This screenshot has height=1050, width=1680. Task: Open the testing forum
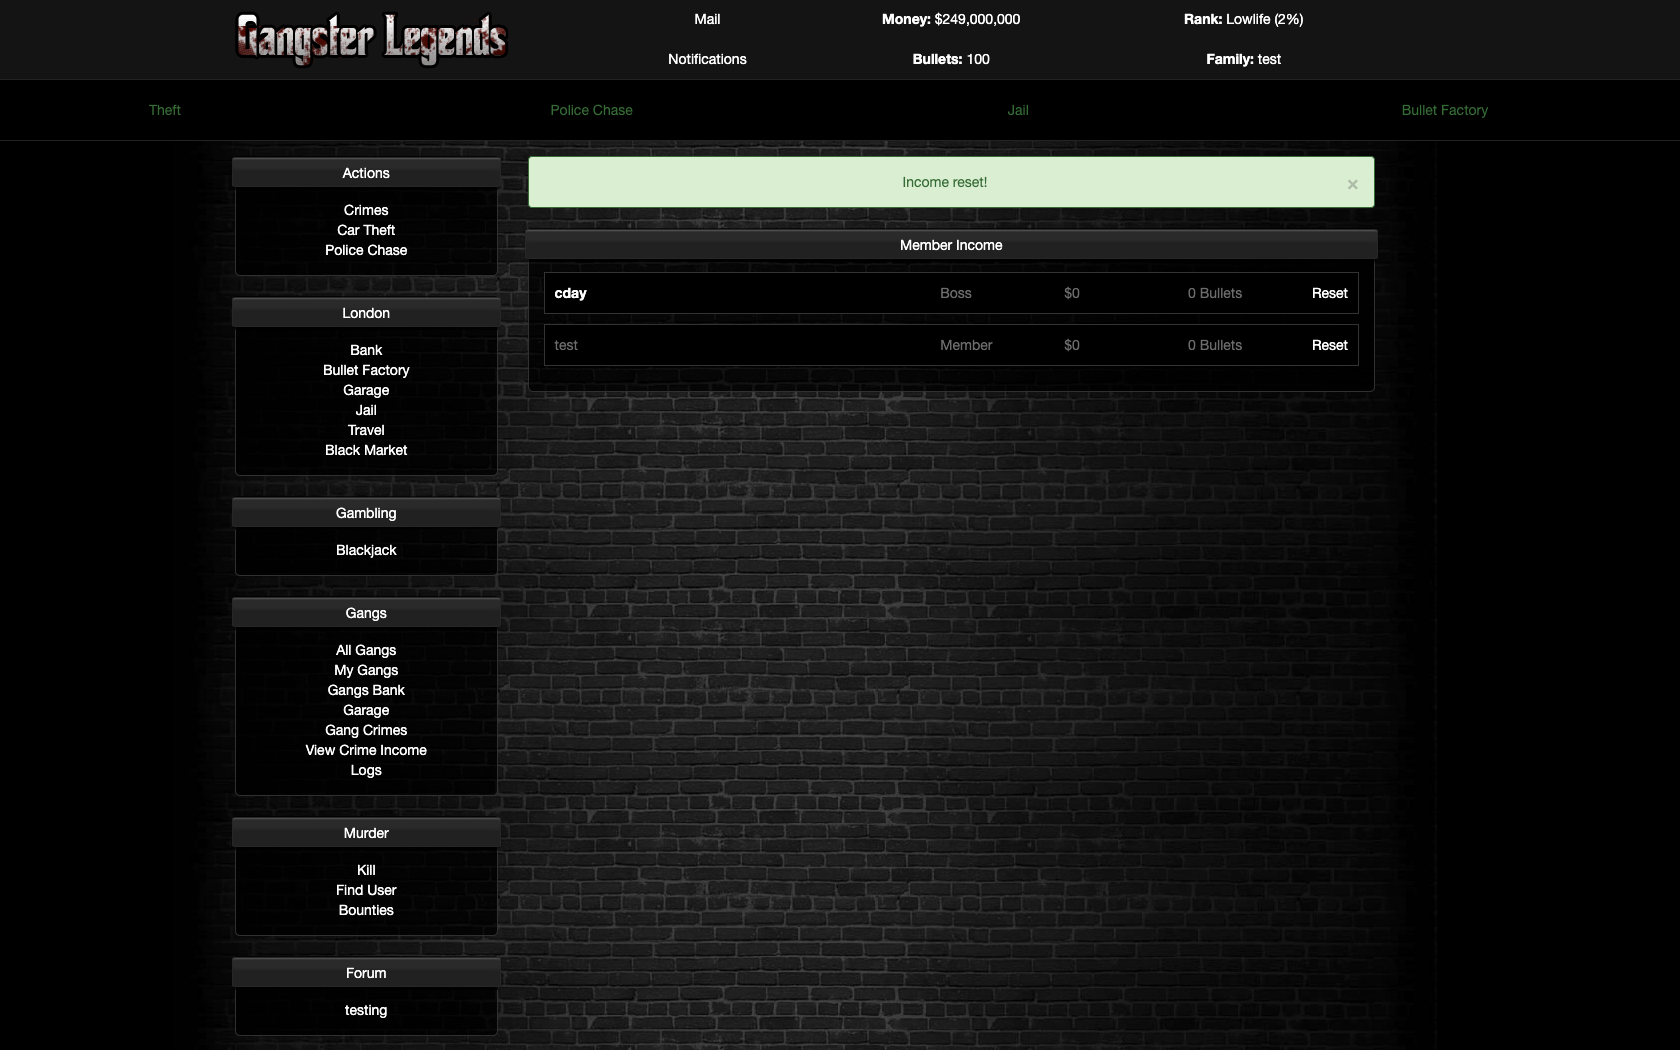[366, 1010]
